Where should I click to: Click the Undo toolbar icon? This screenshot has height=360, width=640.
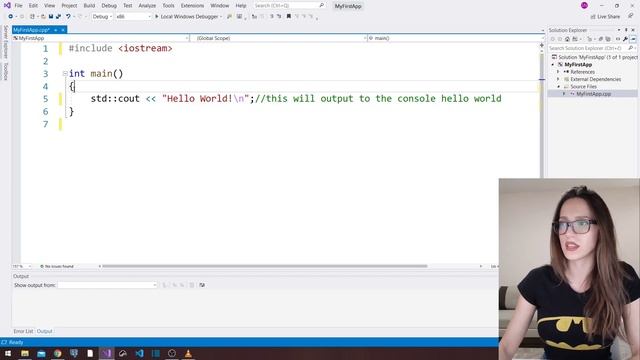(x=68, y=16)
